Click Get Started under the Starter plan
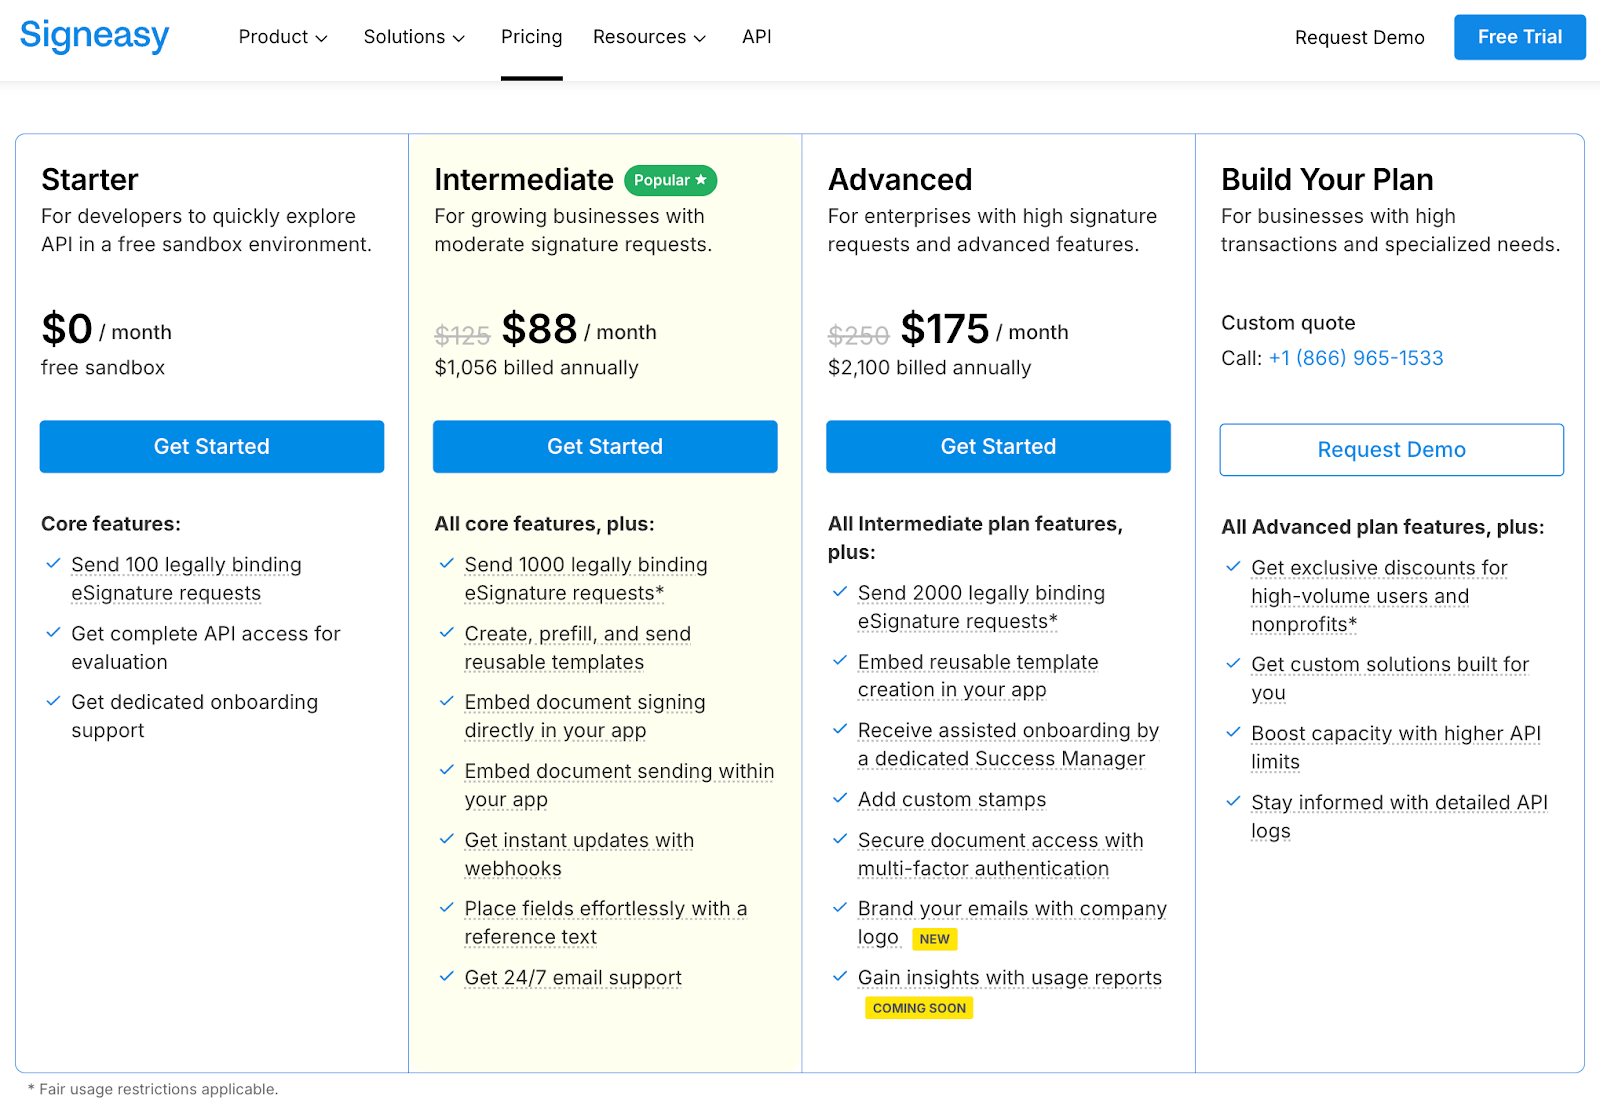Image resolution: width=1600 pixels, height=1107 pixels. 211,446
